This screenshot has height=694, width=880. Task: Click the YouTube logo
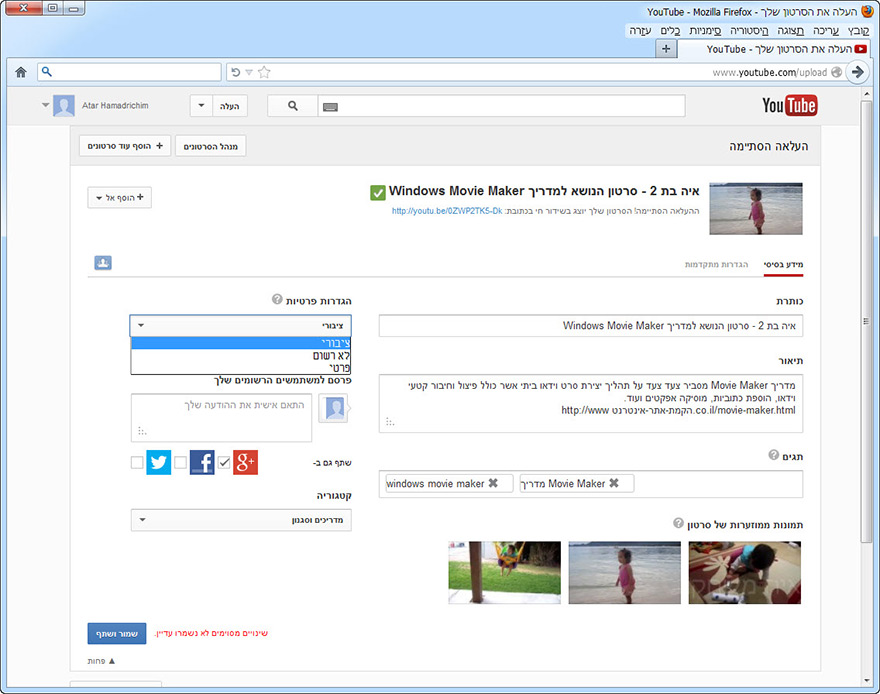coord(789,105)
